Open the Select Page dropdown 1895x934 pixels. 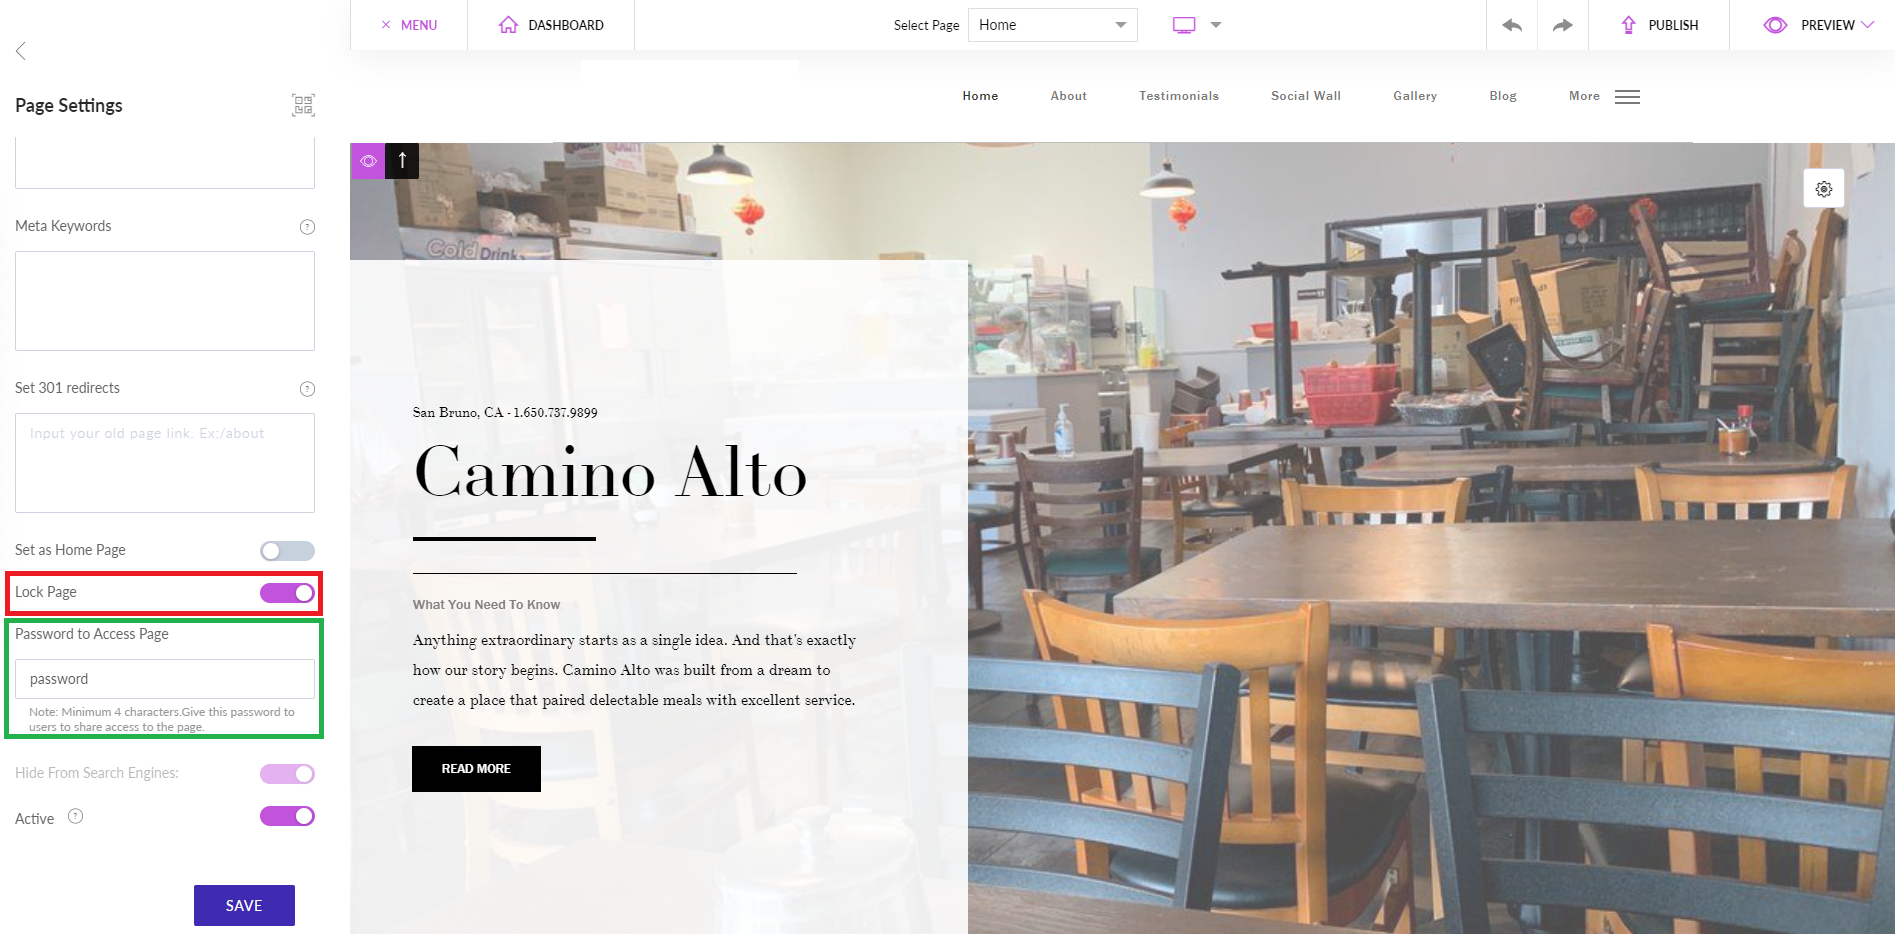[1053, 25]
